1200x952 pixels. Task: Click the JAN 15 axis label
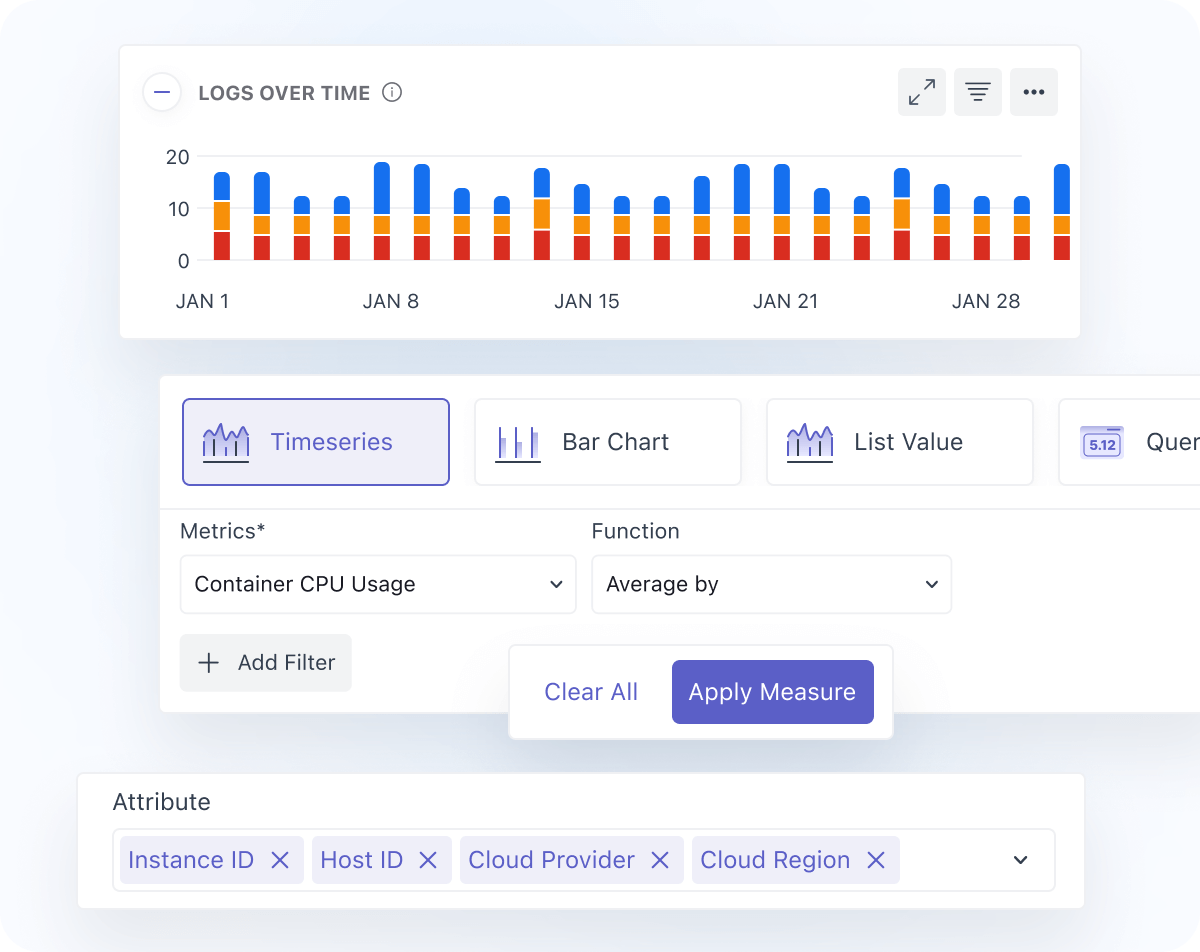[587, 301]
